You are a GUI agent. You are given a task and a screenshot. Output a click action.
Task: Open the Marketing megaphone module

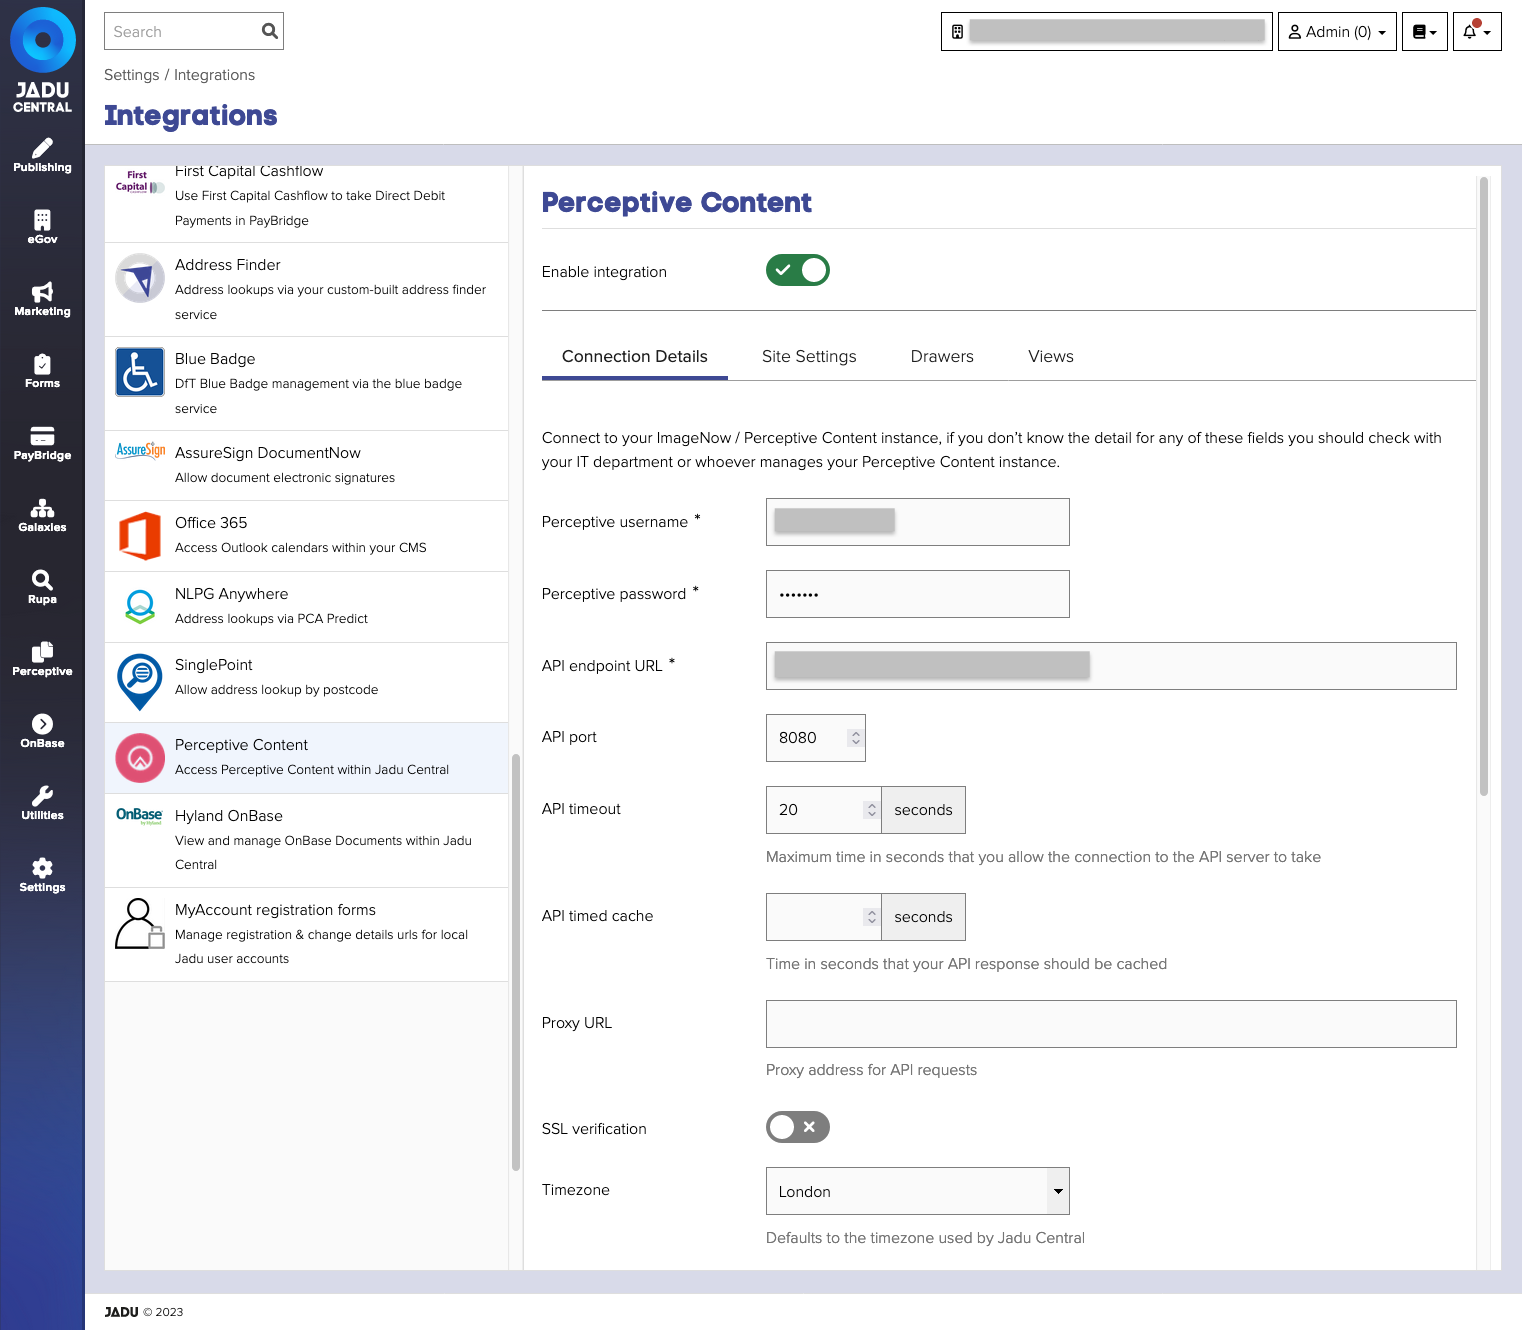pos(42,299)
